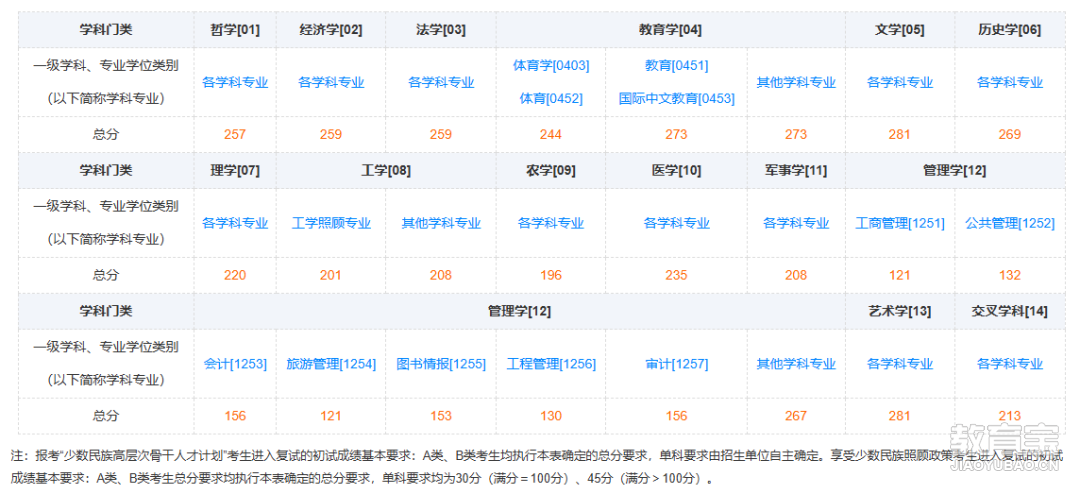Screen dimensions: 1080x494
Task: Select the score 269 for 历史学
Action: click(1010, 134)
